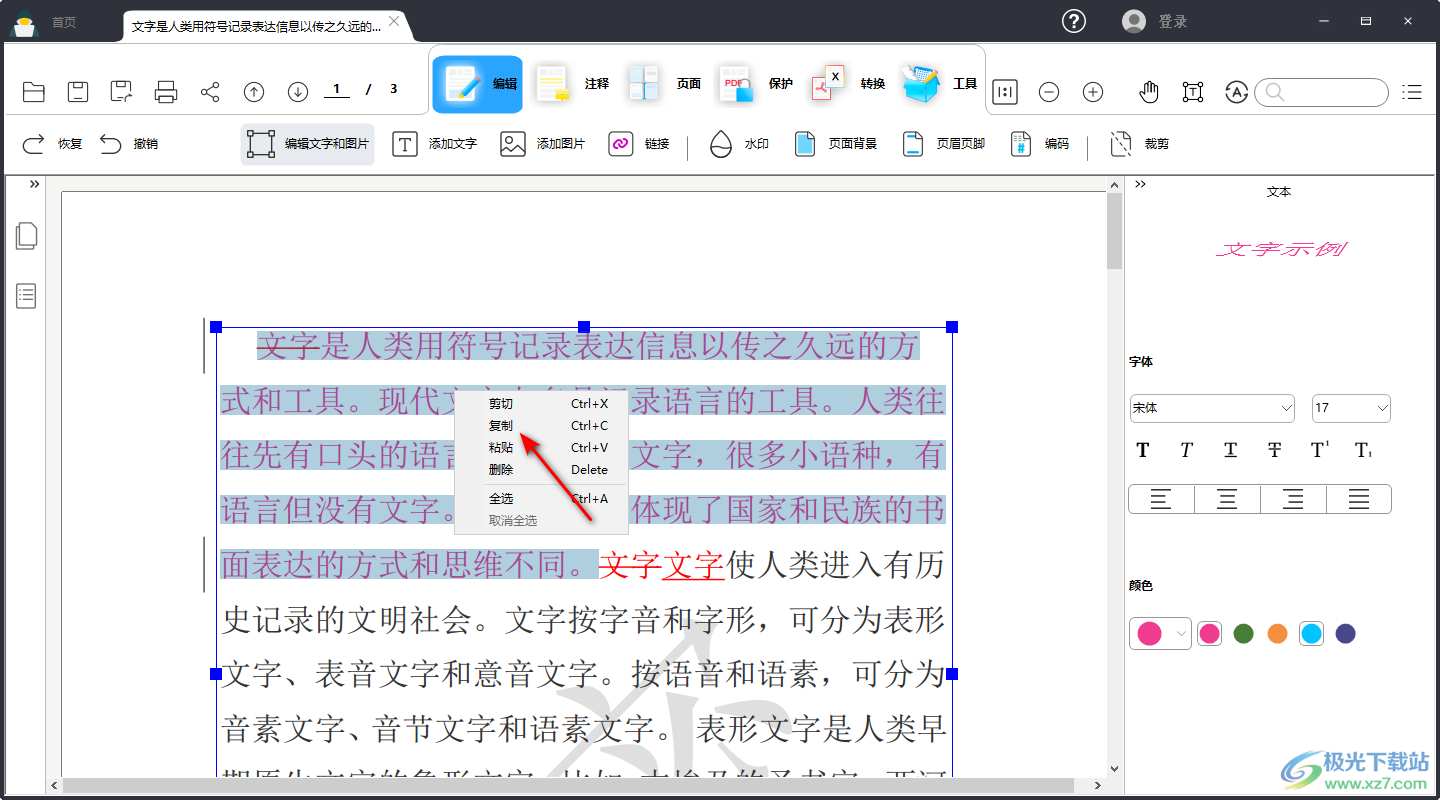Click the watermark (水印) tool

coord(738,144)
